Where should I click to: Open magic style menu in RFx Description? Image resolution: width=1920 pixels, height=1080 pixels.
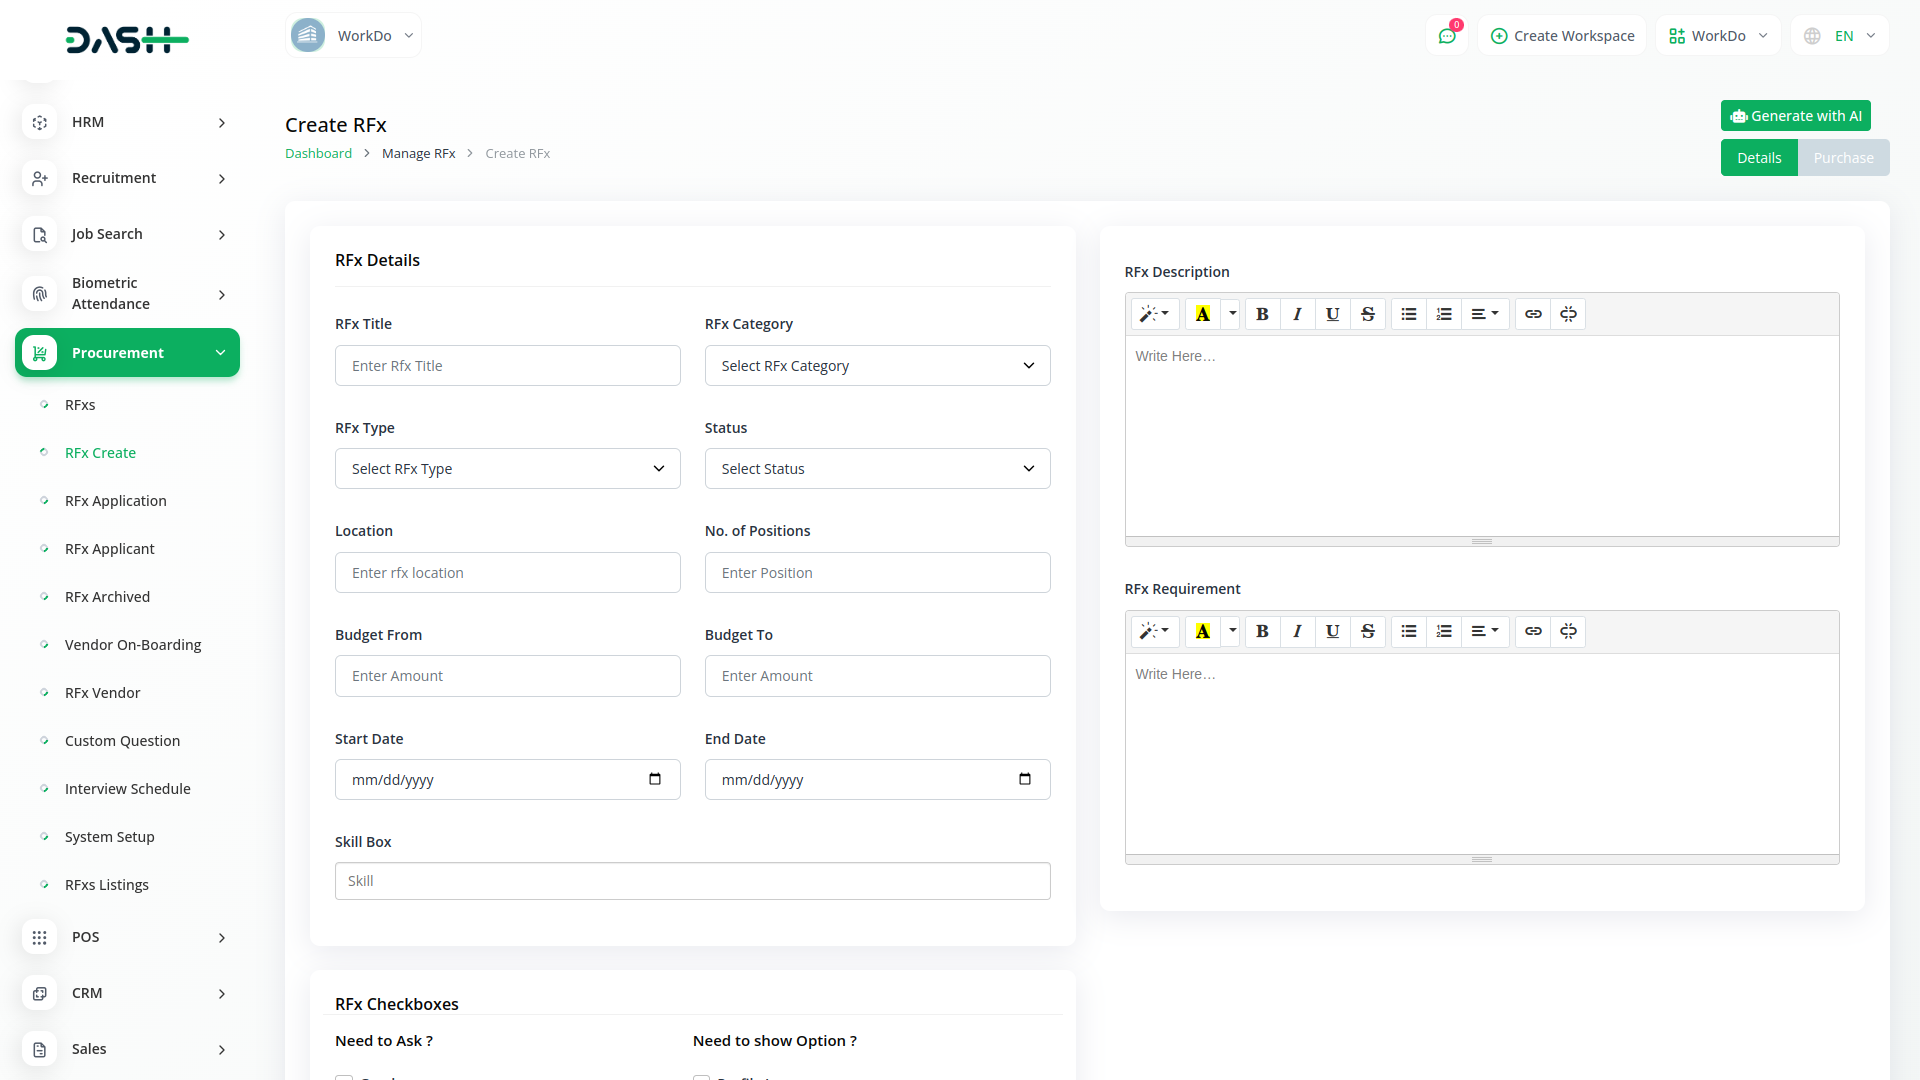tap(1154, 314)
